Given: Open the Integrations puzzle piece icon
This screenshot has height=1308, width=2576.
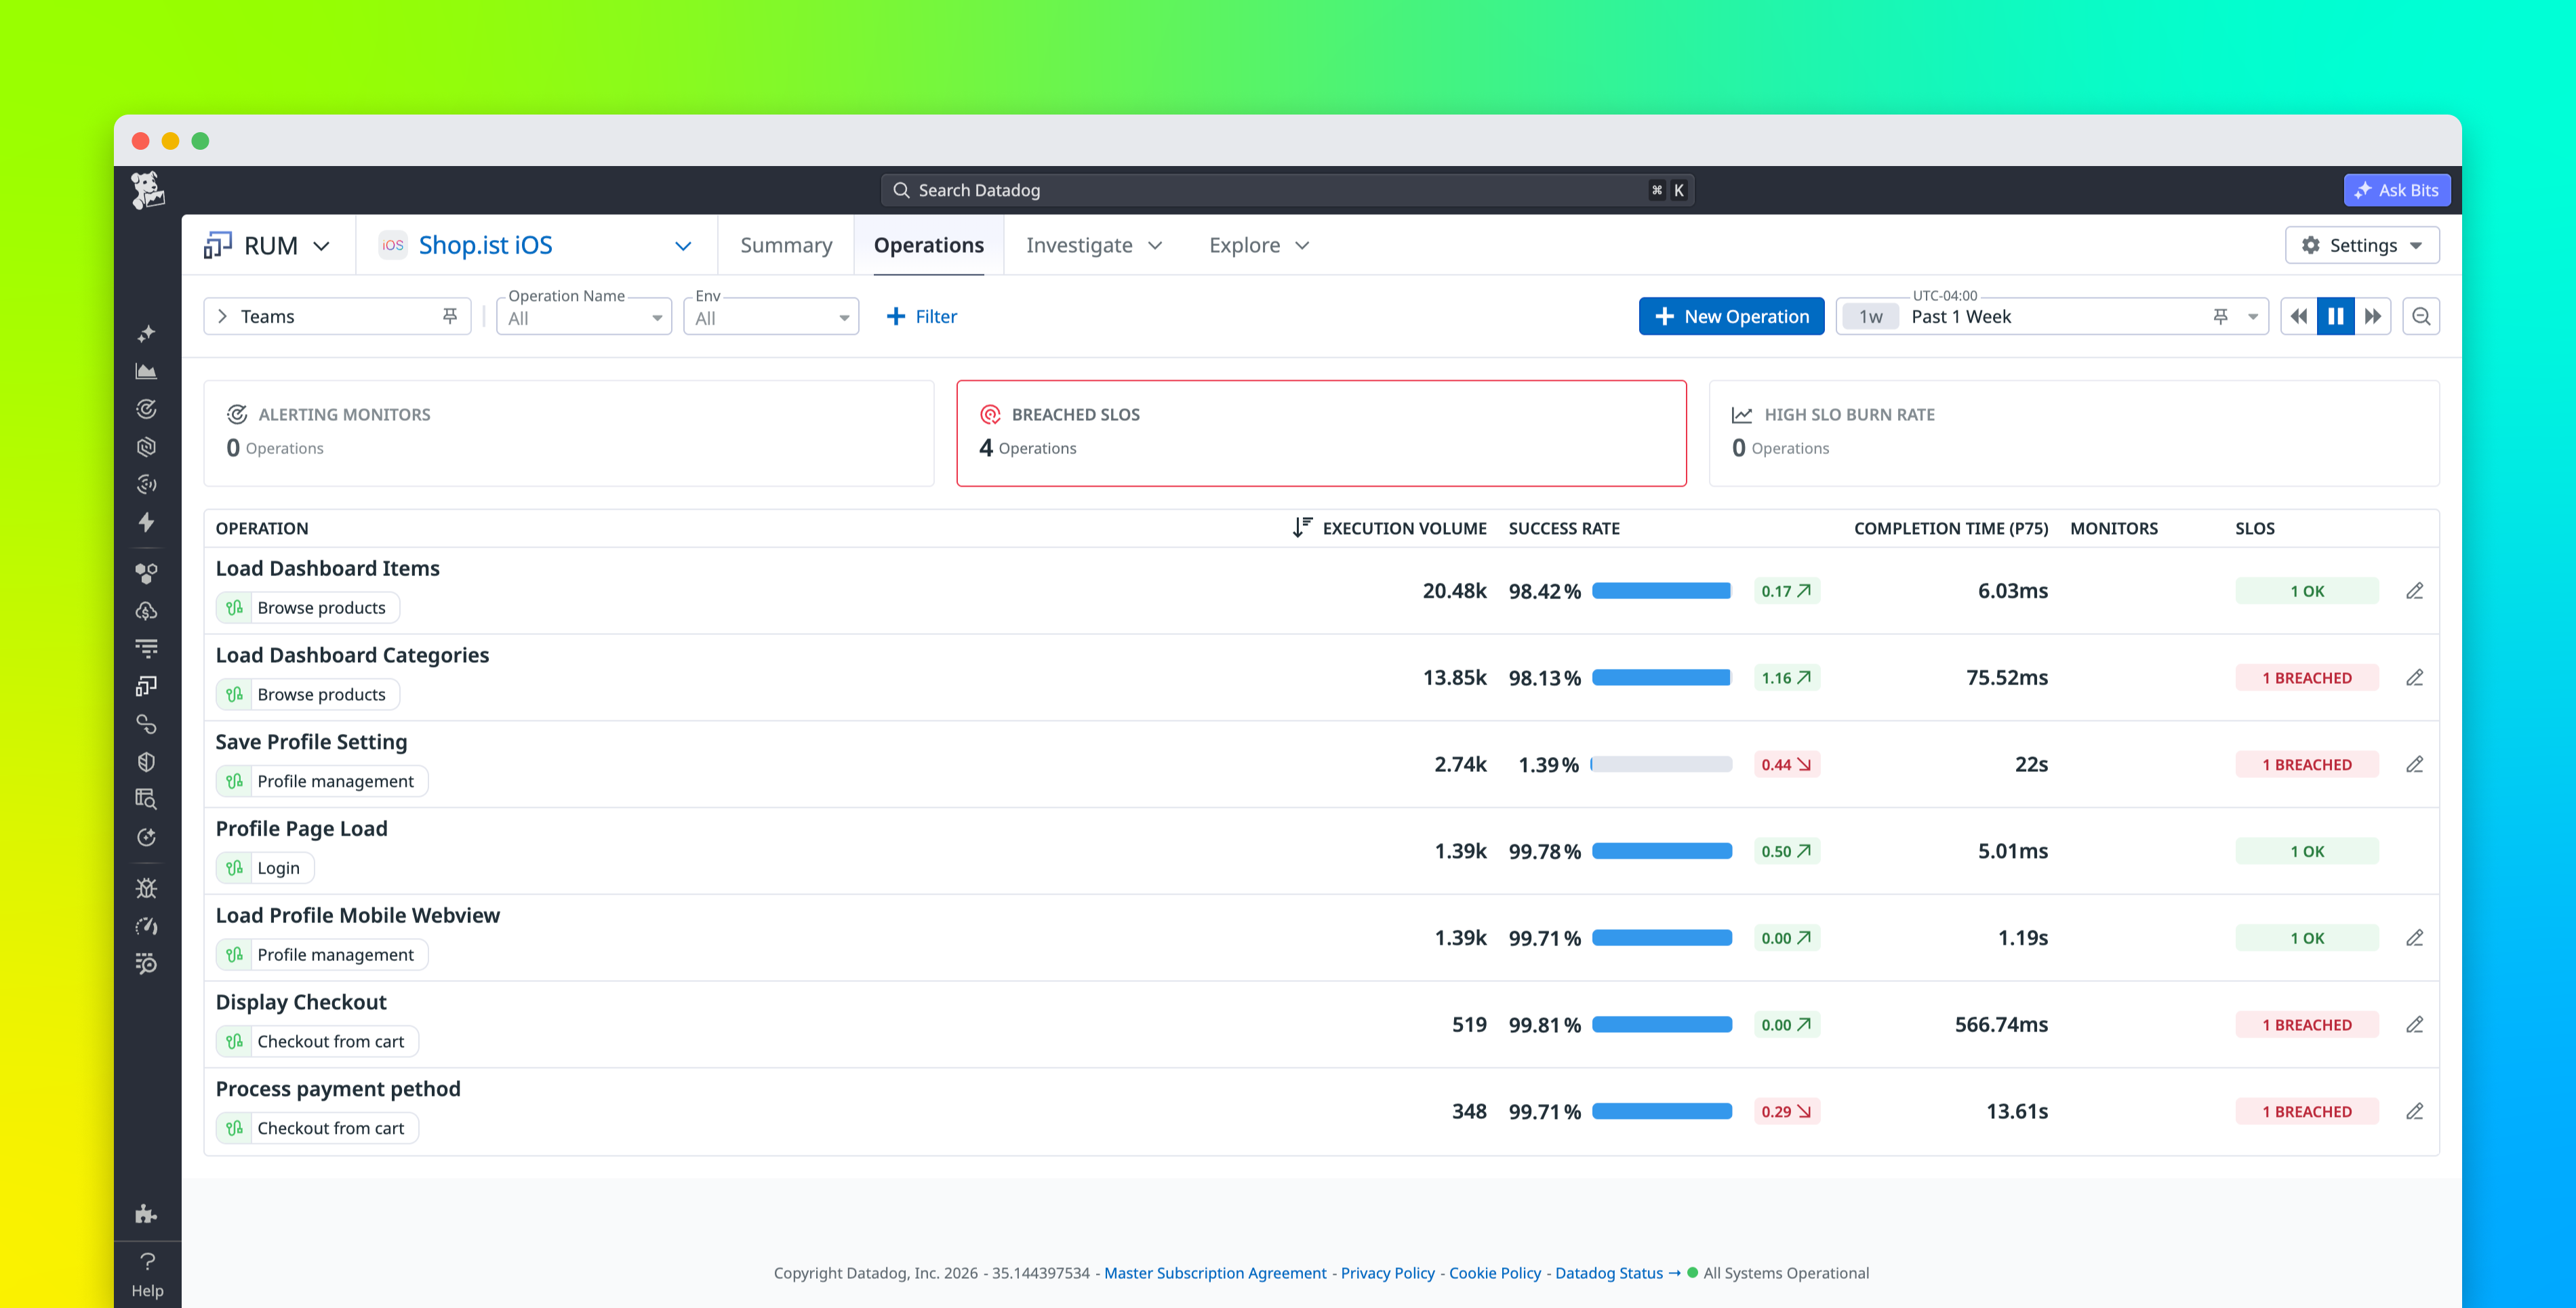Looking at the screenshot, I should point(147,1214).
